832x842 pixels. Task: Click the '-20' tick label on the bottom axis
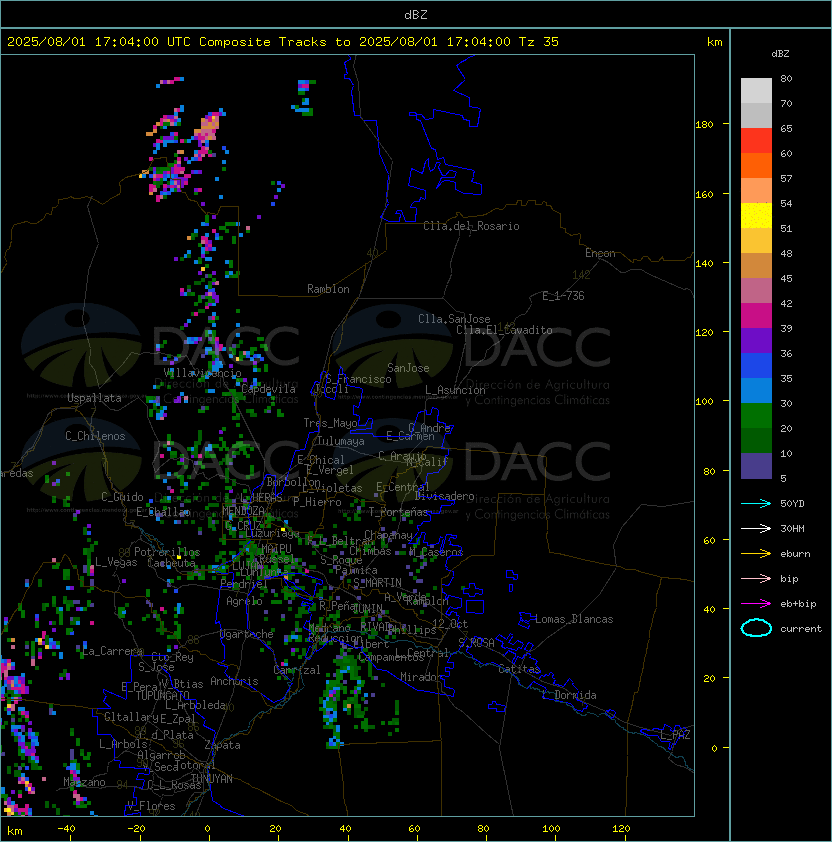136,829
